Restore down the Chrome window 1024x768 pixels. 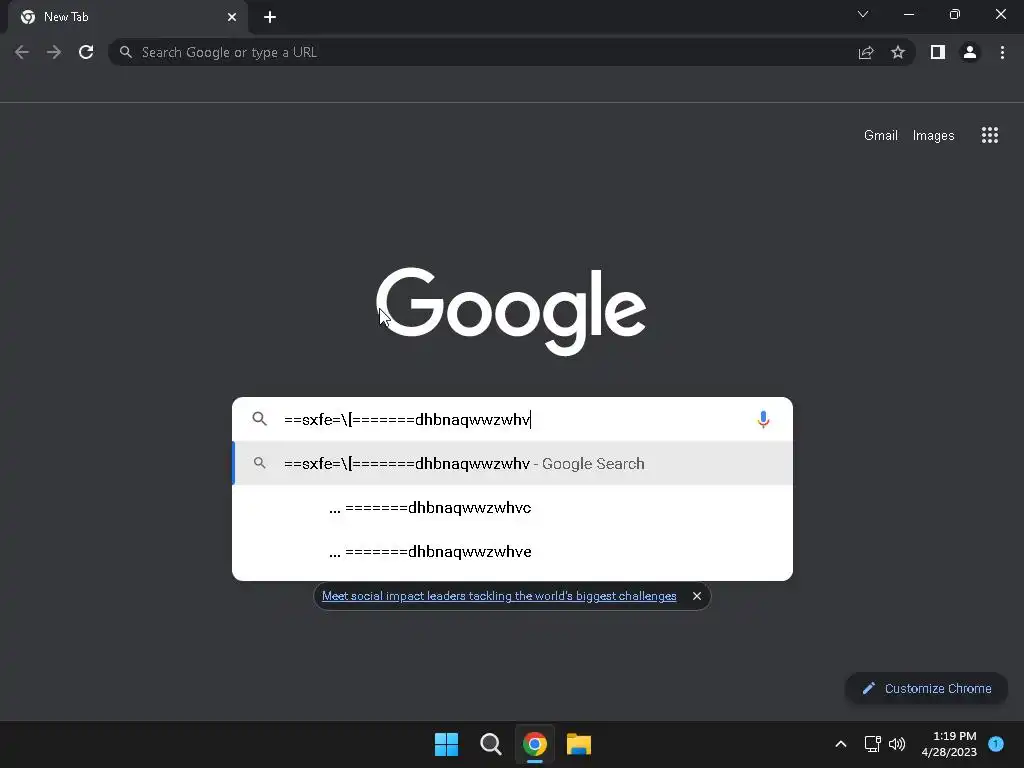[x=955, y=14]
